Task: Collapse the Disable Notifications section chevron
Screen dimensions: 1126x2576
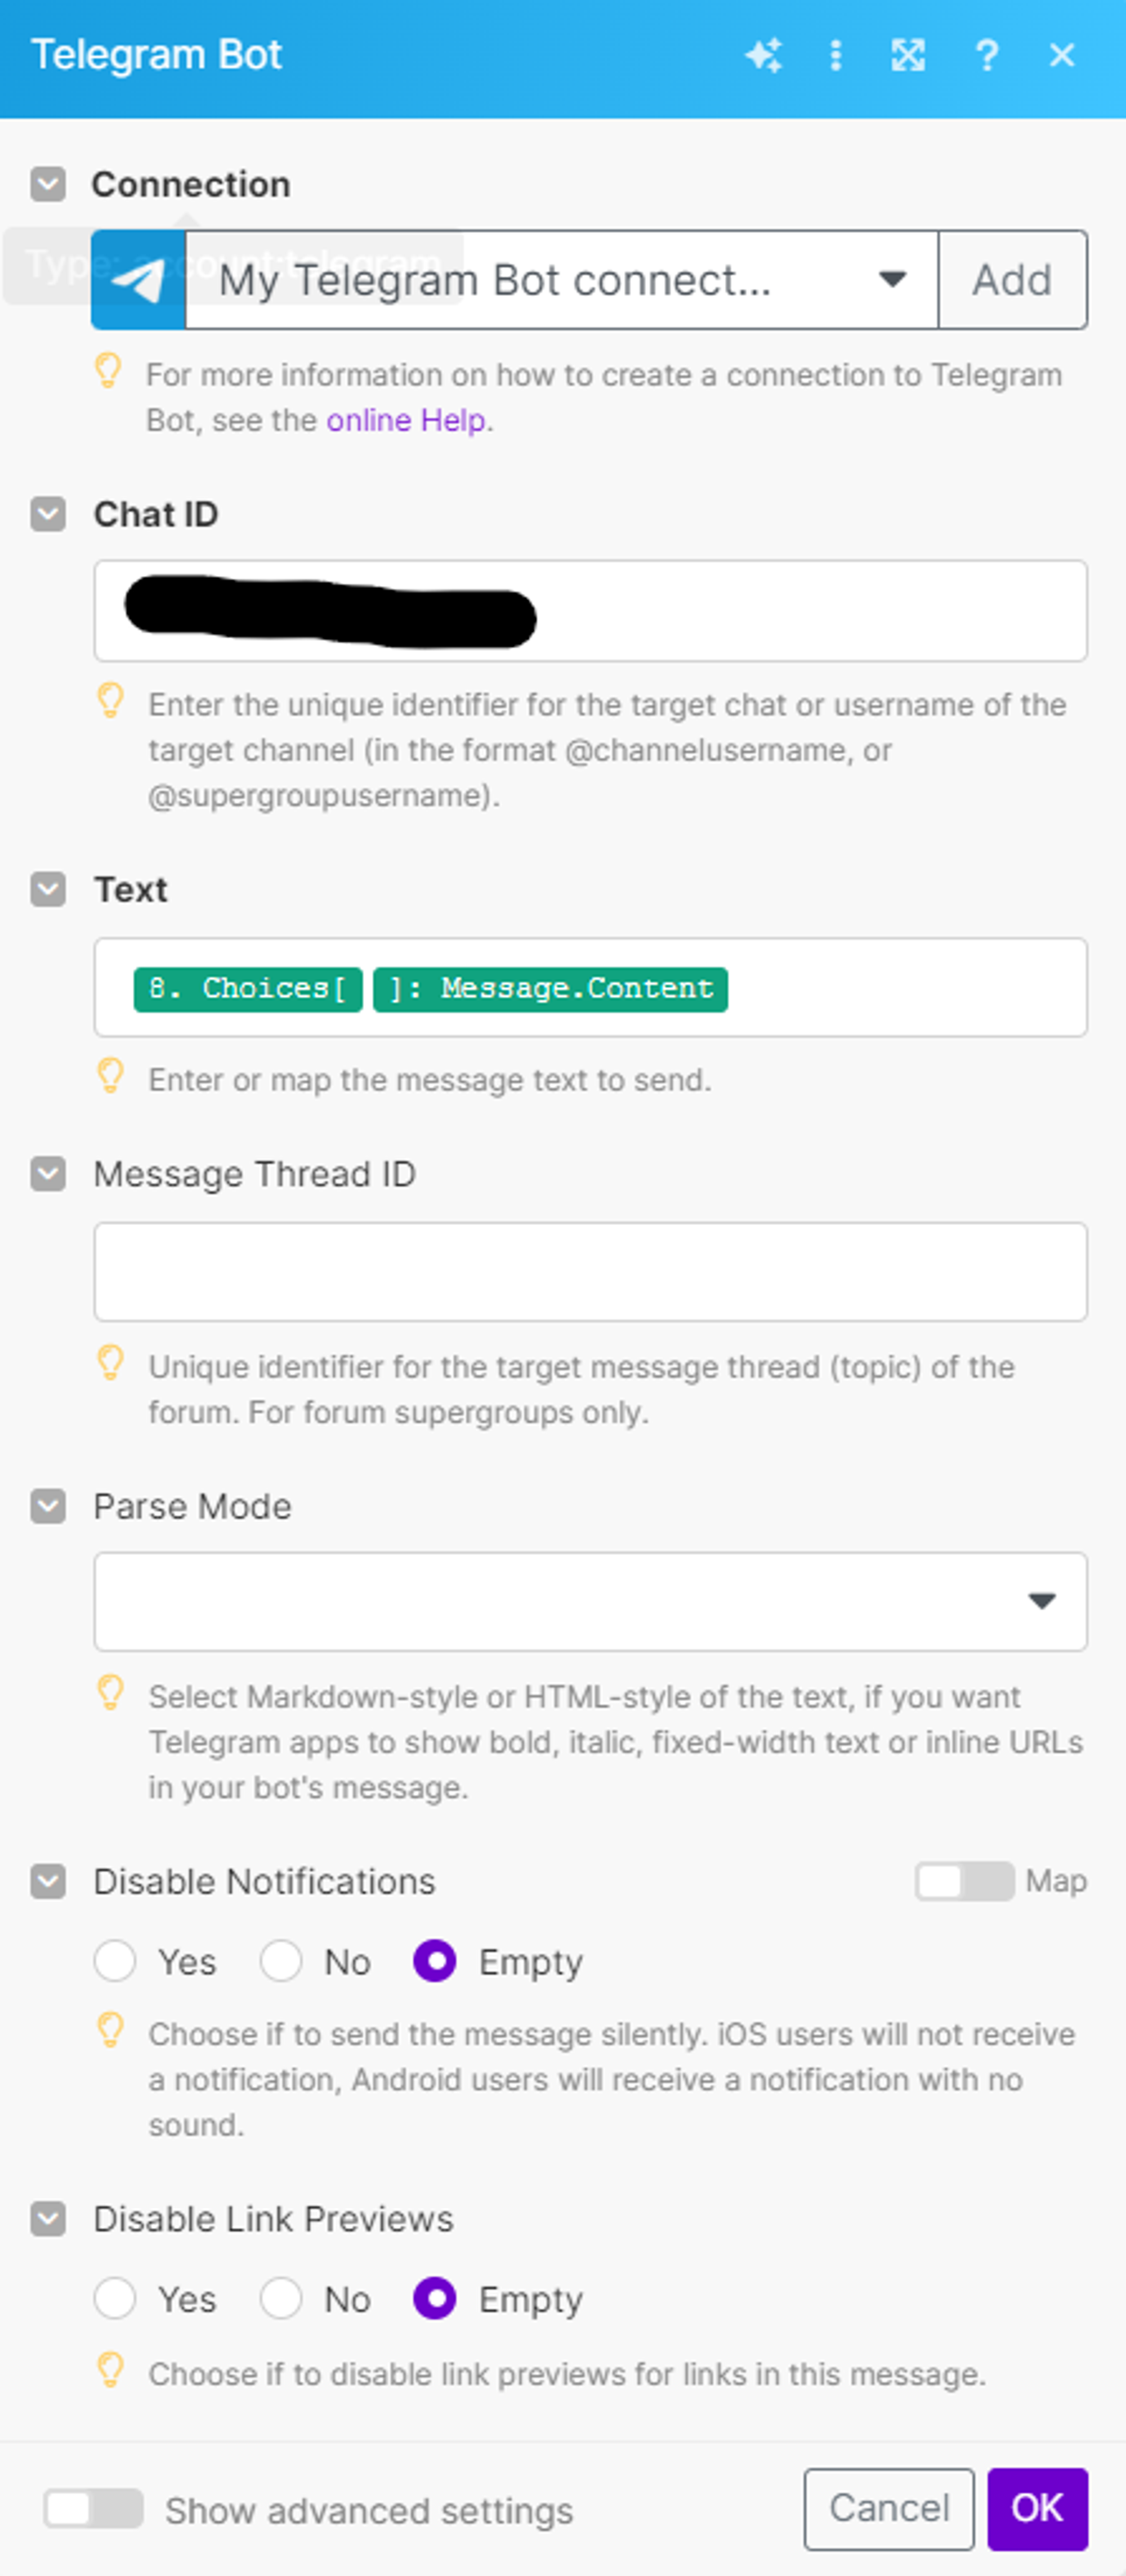Action: tap(48, 1881)
